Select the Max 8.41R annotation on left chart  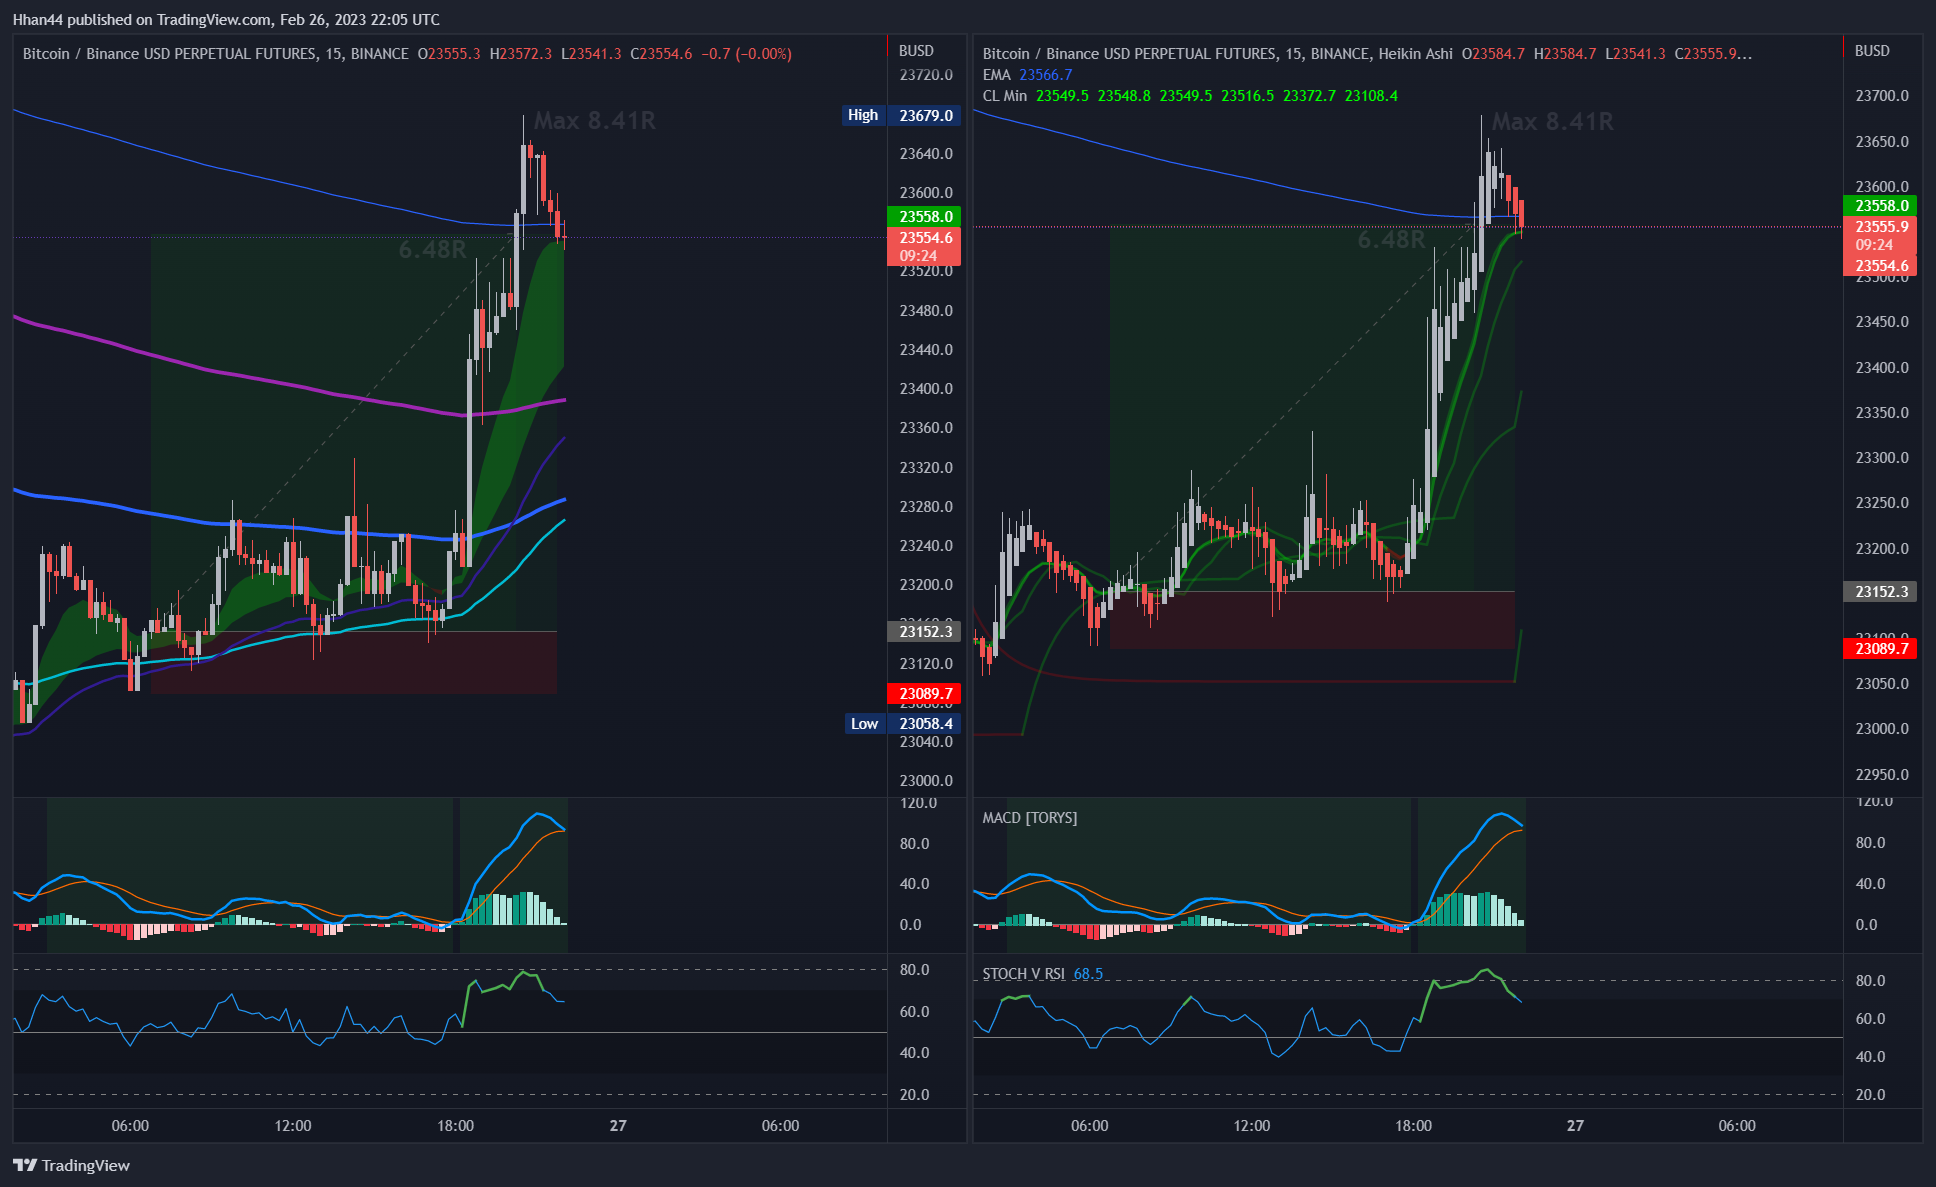[x=595, y=121]
